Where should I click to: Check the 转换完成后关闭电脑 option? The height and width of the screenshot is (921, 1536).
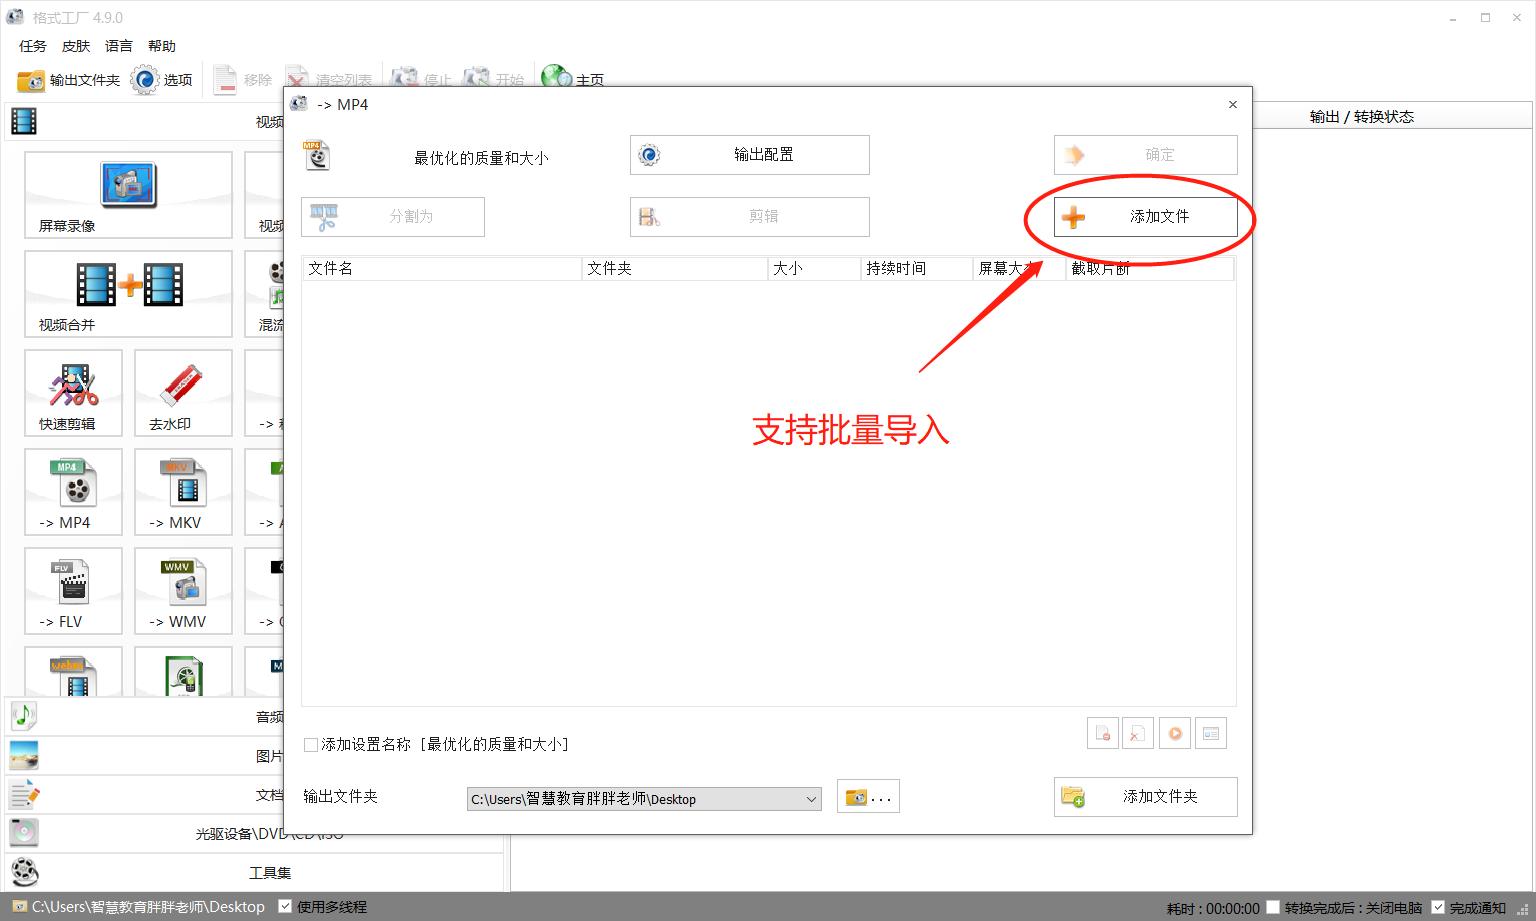point(1273,906)
